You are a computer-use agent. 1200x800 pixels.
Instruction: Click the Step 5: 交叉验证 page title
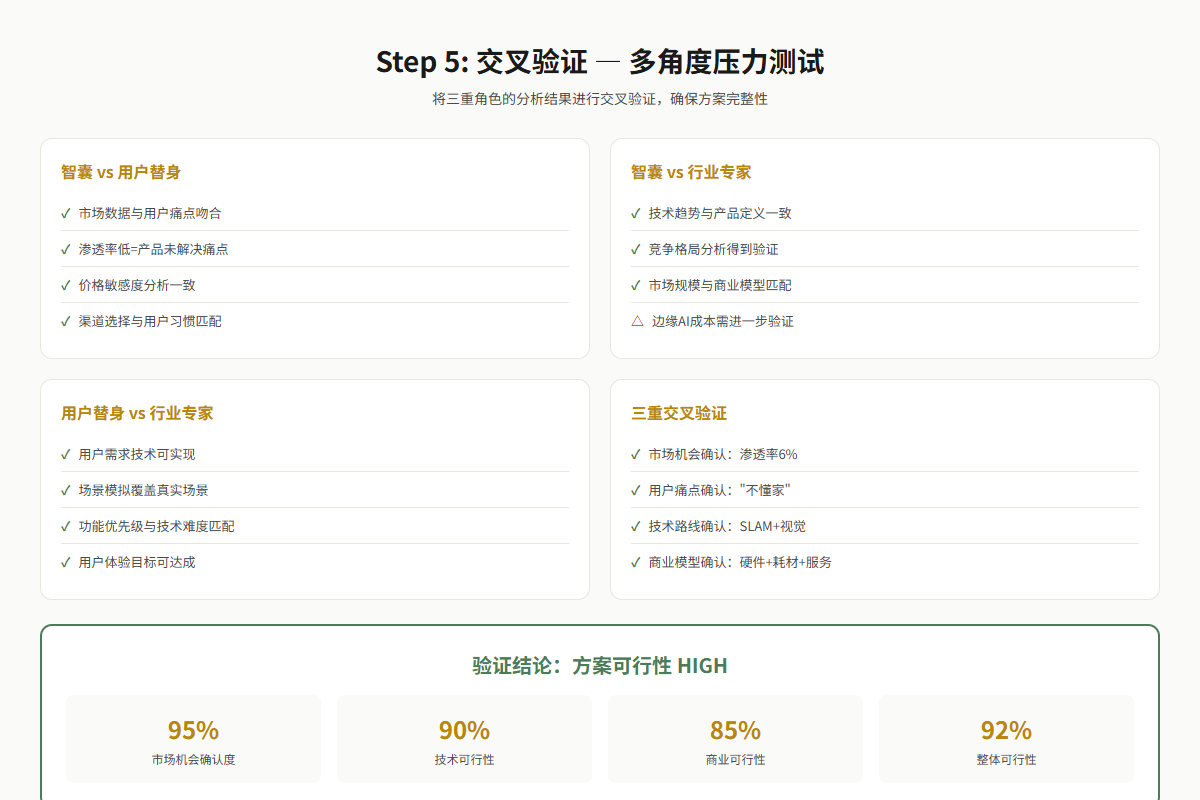(x=600, y=62)
